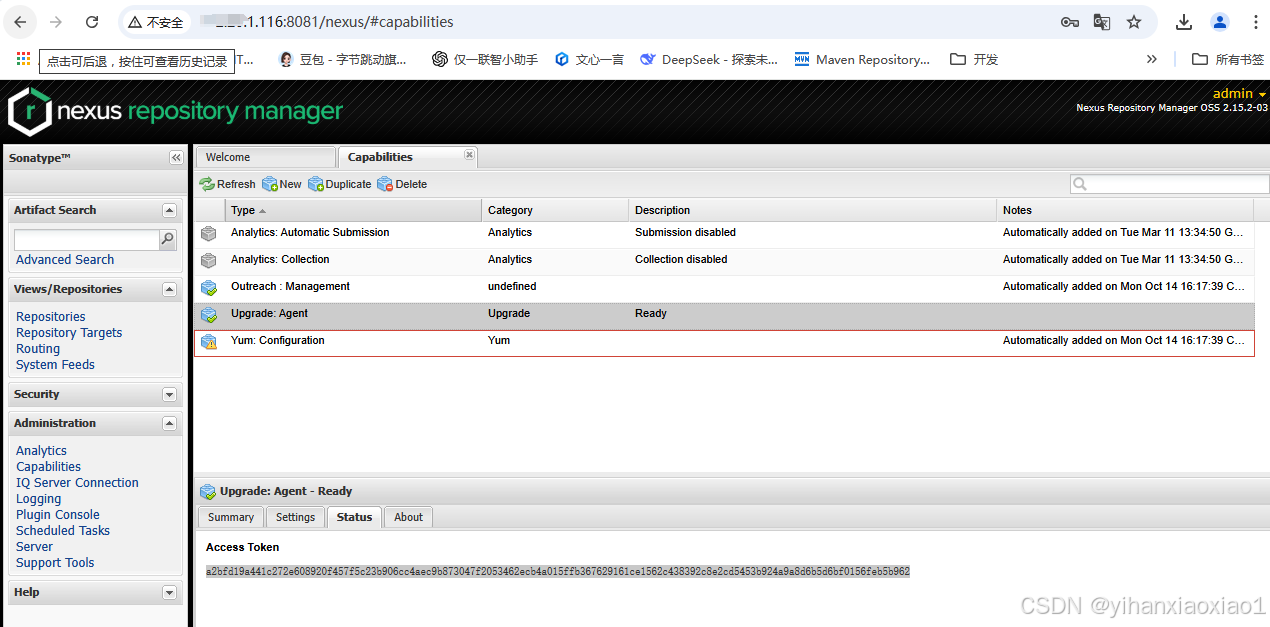Select the Status tab
Image resolution: width=1270 pixels, height=627 pixels.
pos(354,517)
